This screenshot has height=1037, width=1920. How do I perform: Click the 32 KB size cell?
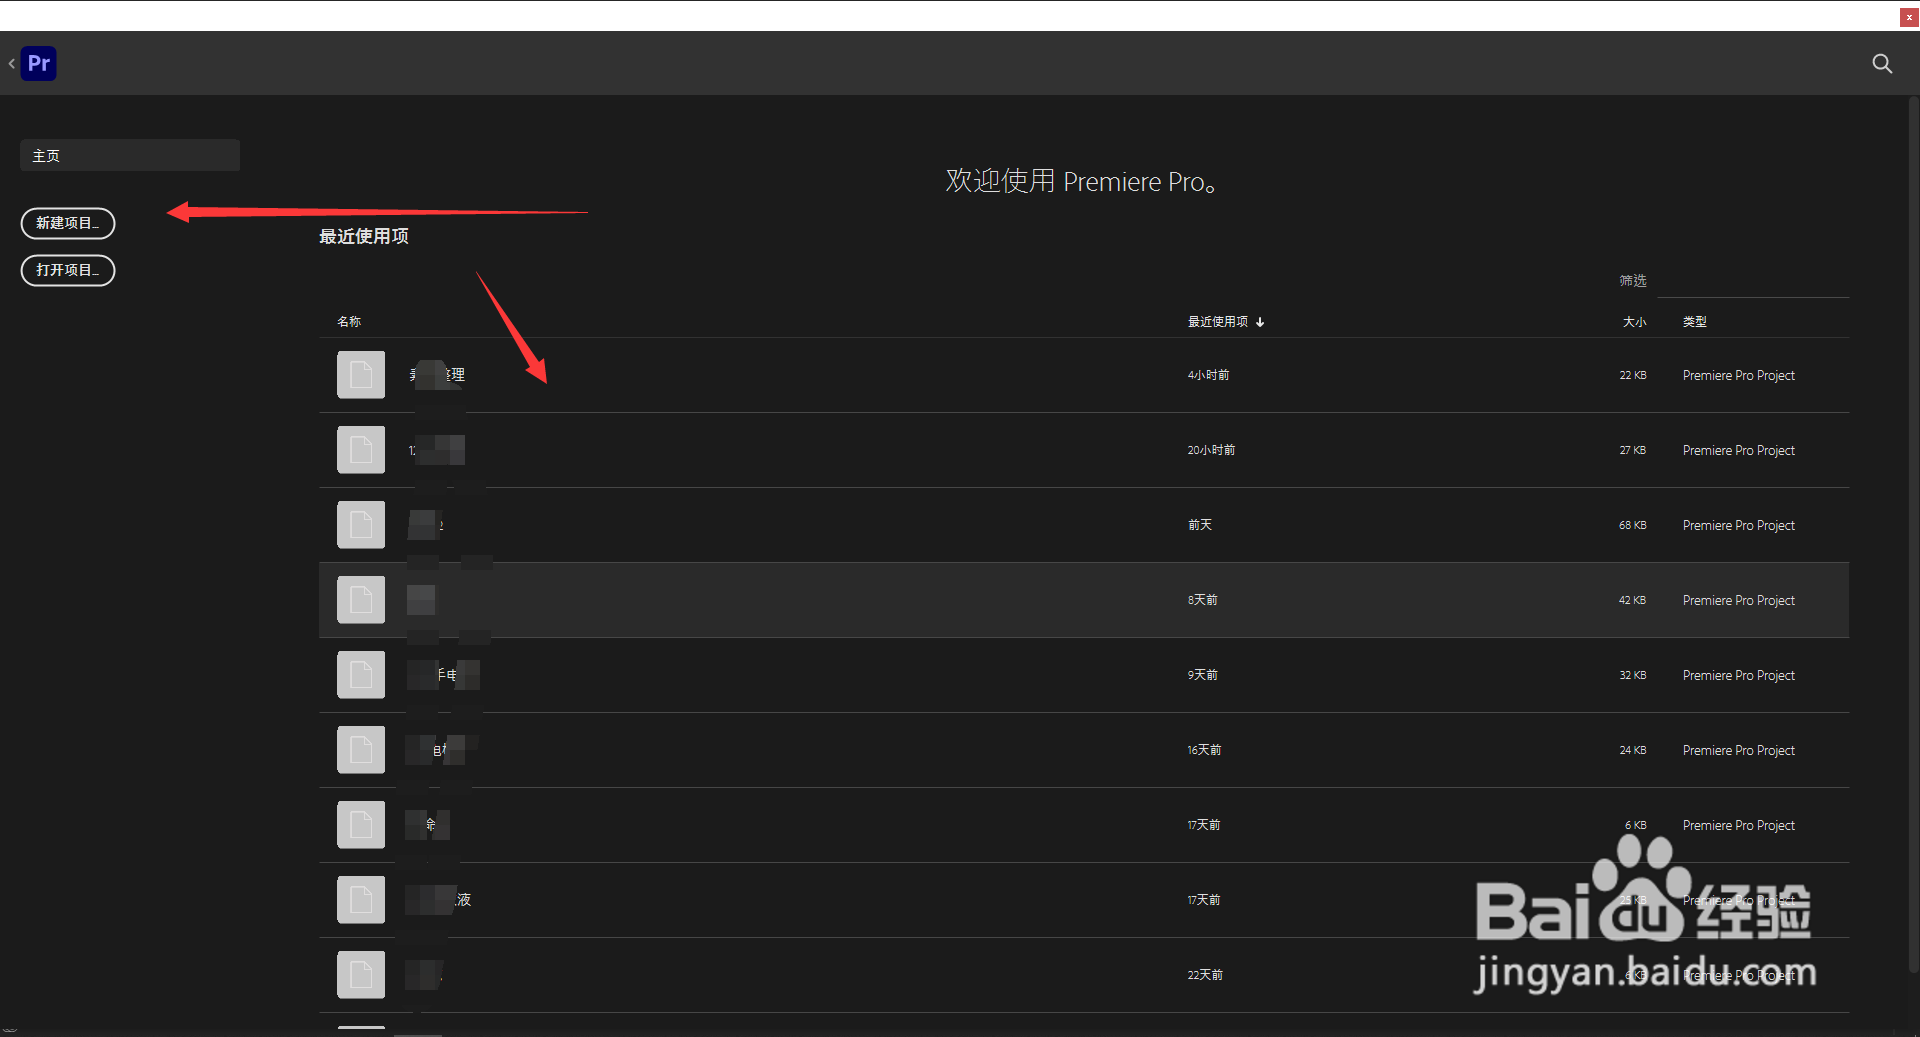click(1633, 675)
